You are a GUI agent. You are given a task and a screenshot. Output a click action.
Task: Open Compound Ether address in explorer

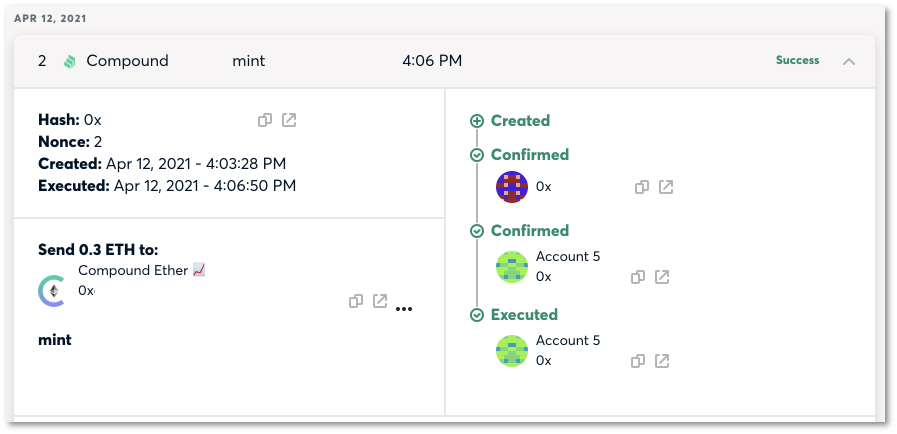click(380, 301)
